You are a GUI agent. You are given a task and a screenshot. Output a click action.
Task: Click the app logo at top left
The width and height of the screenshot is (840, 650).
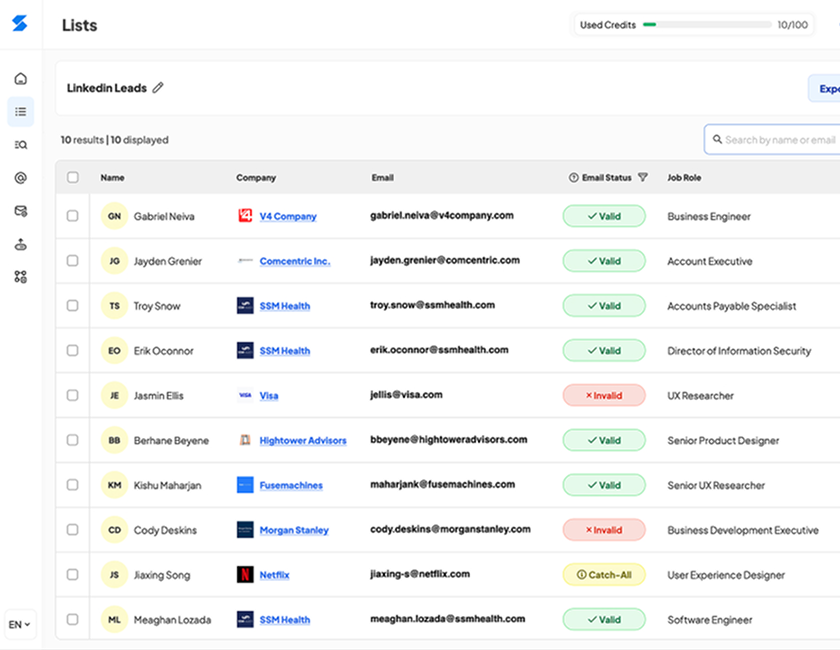point(20,23)
